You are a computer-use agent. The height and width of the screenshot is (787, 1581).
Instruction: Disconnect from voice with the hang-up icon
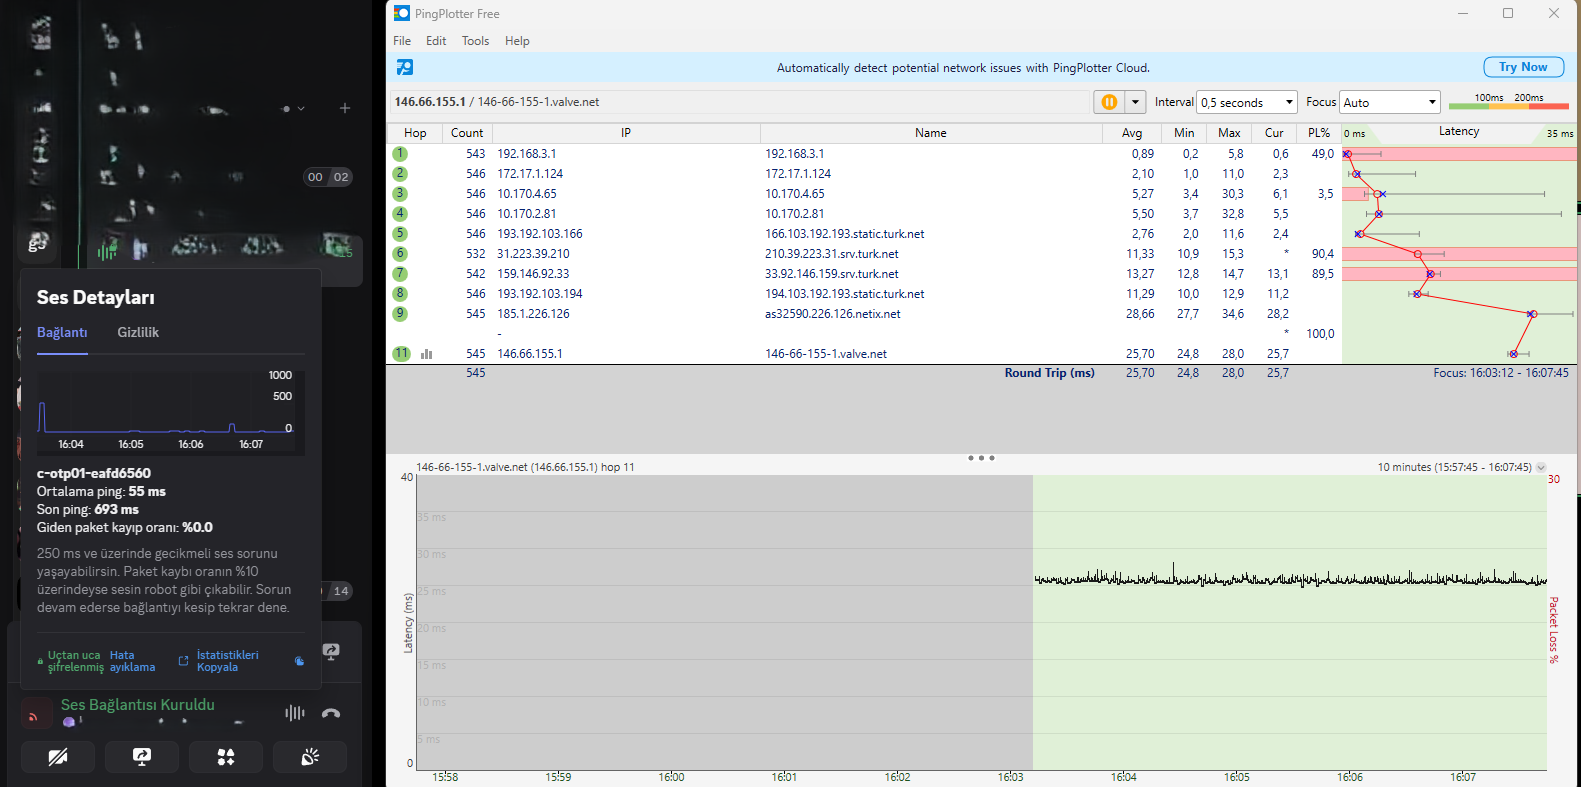331,713
